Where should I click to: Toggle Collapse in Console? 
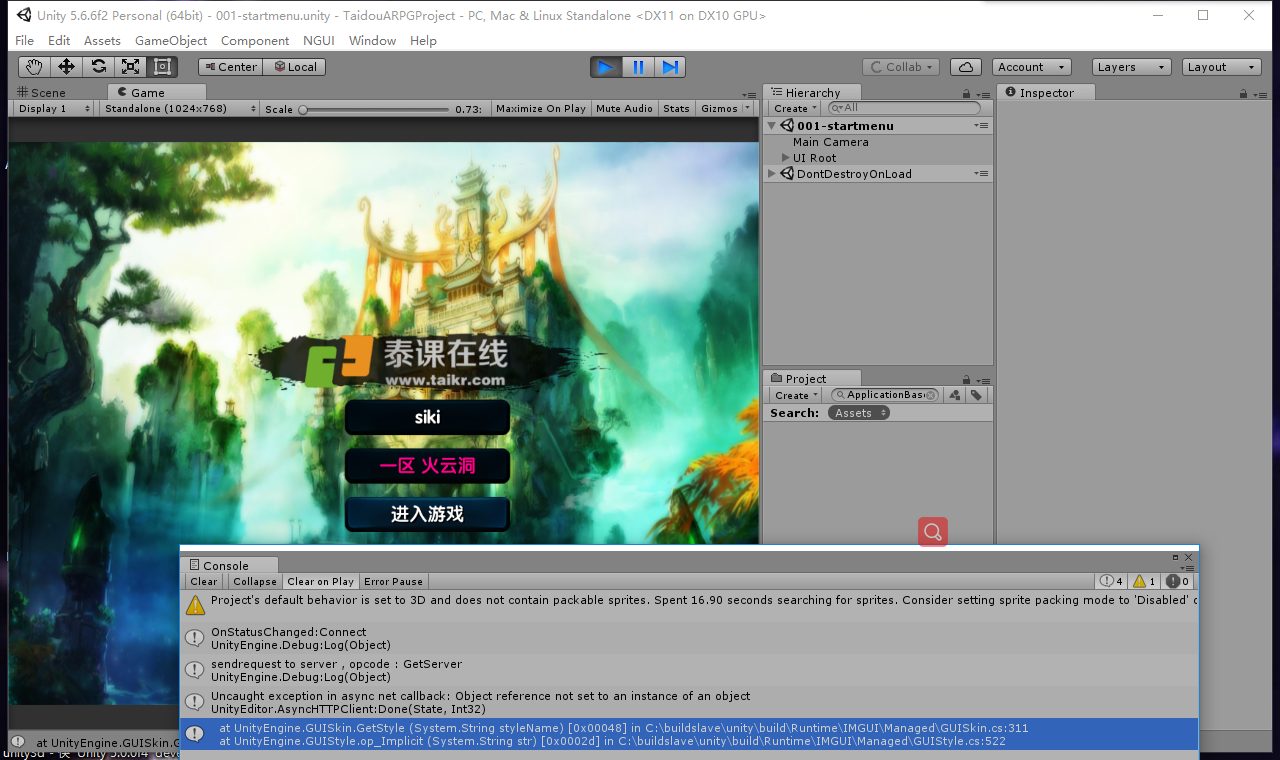pos(255,581)
